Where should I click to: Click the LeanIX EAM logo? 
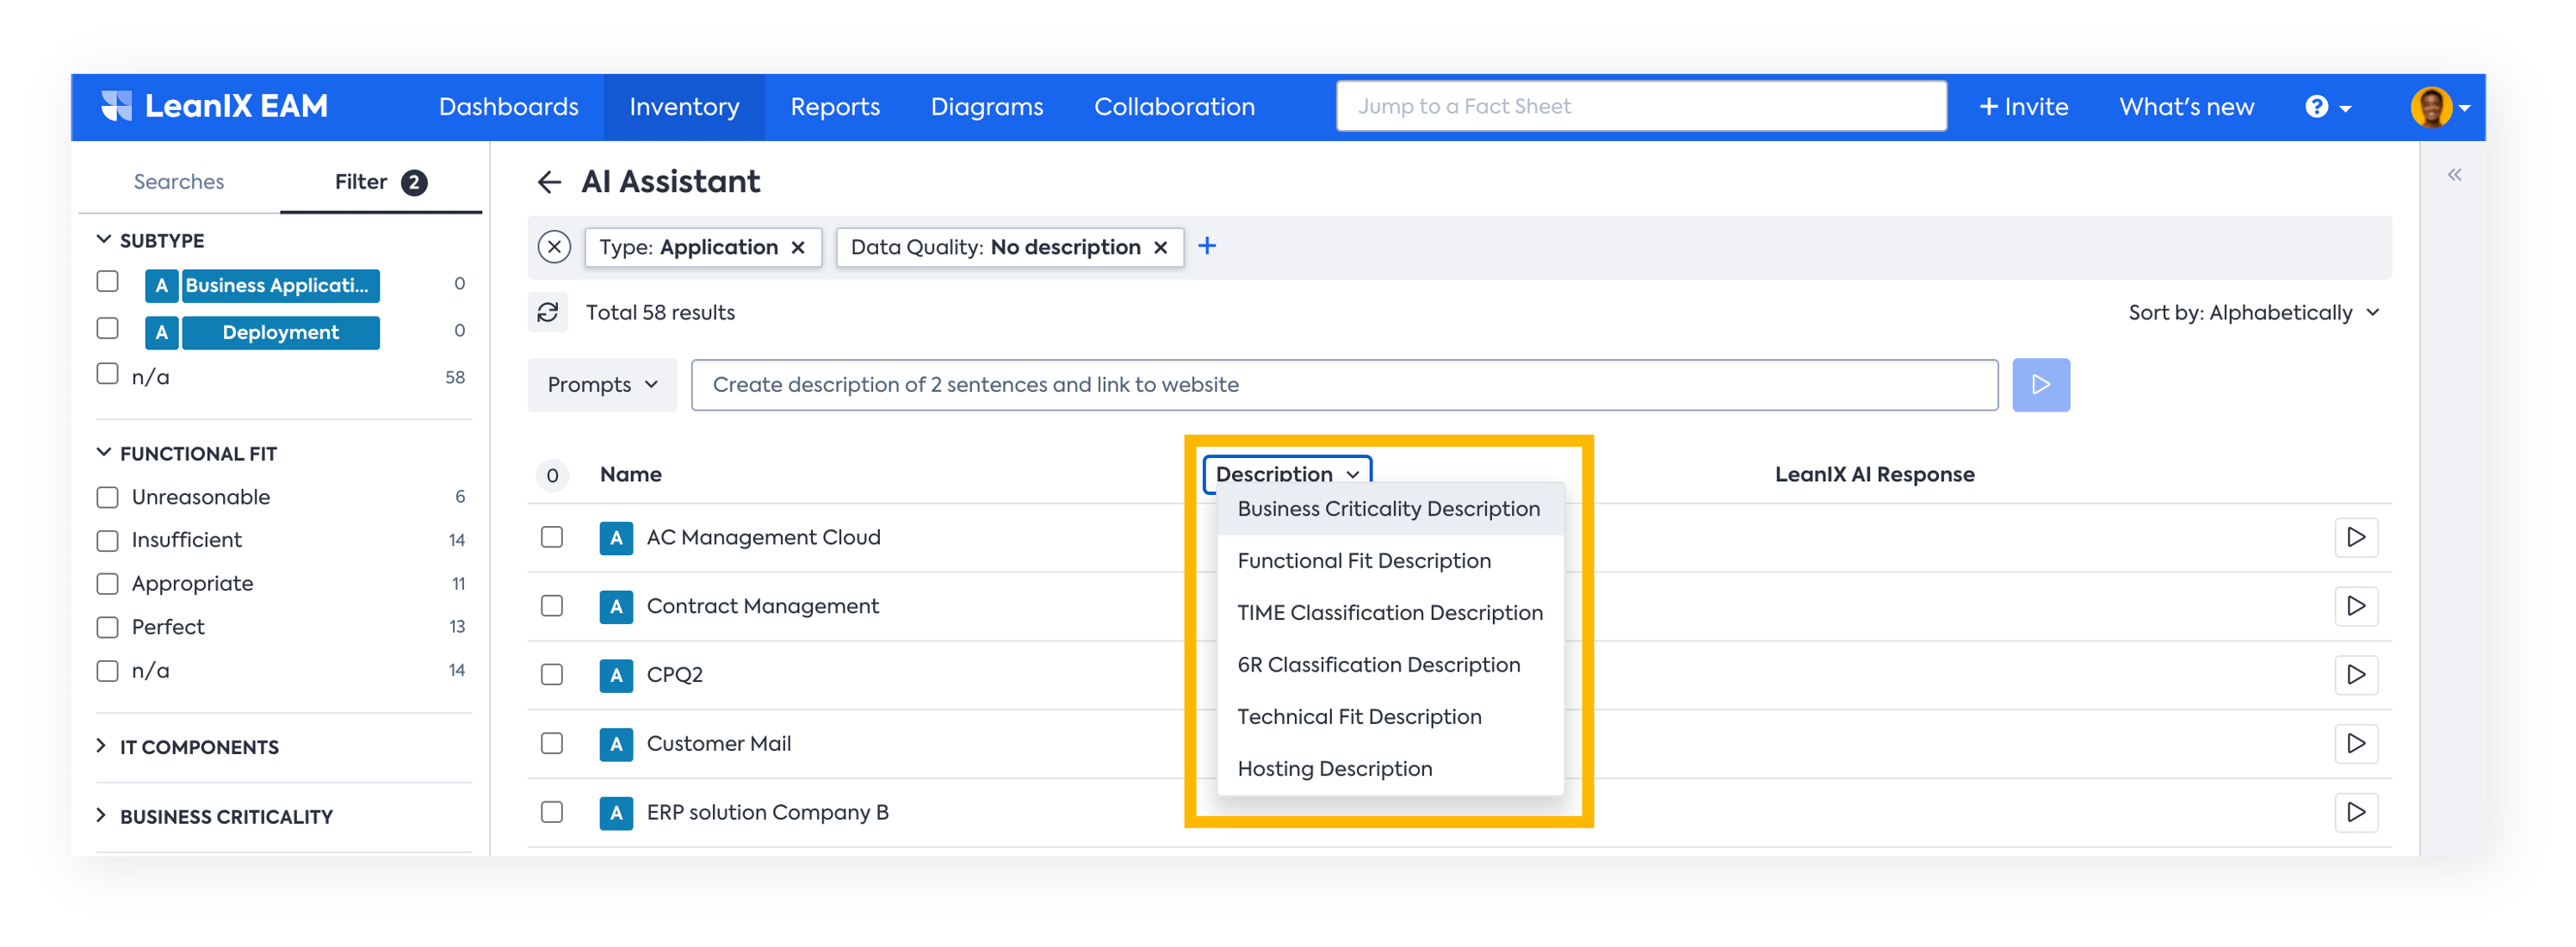(215, 106)
